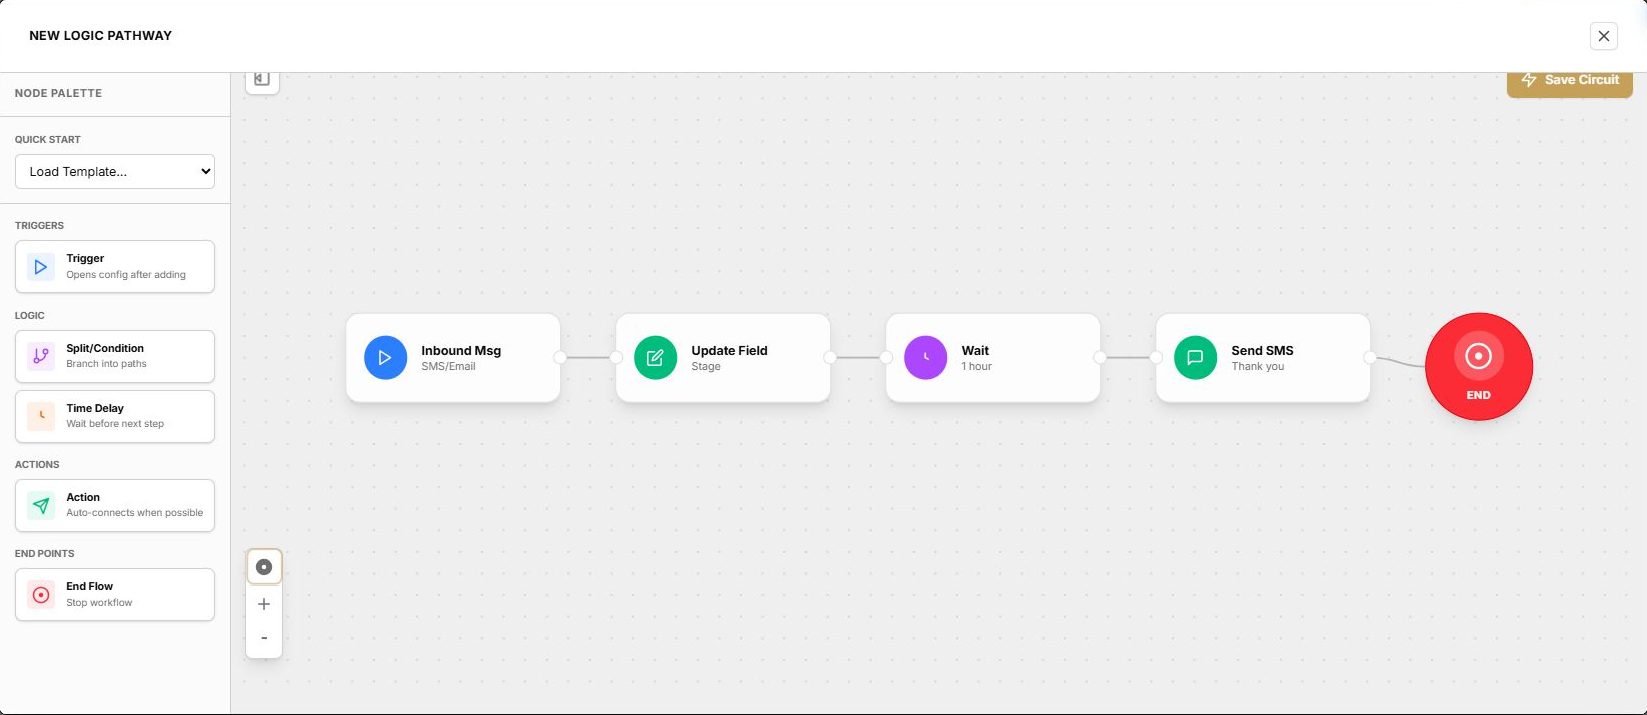Select the Update Field green edit icon
The height and width of the screenshot is (715, 1647).
655,358
